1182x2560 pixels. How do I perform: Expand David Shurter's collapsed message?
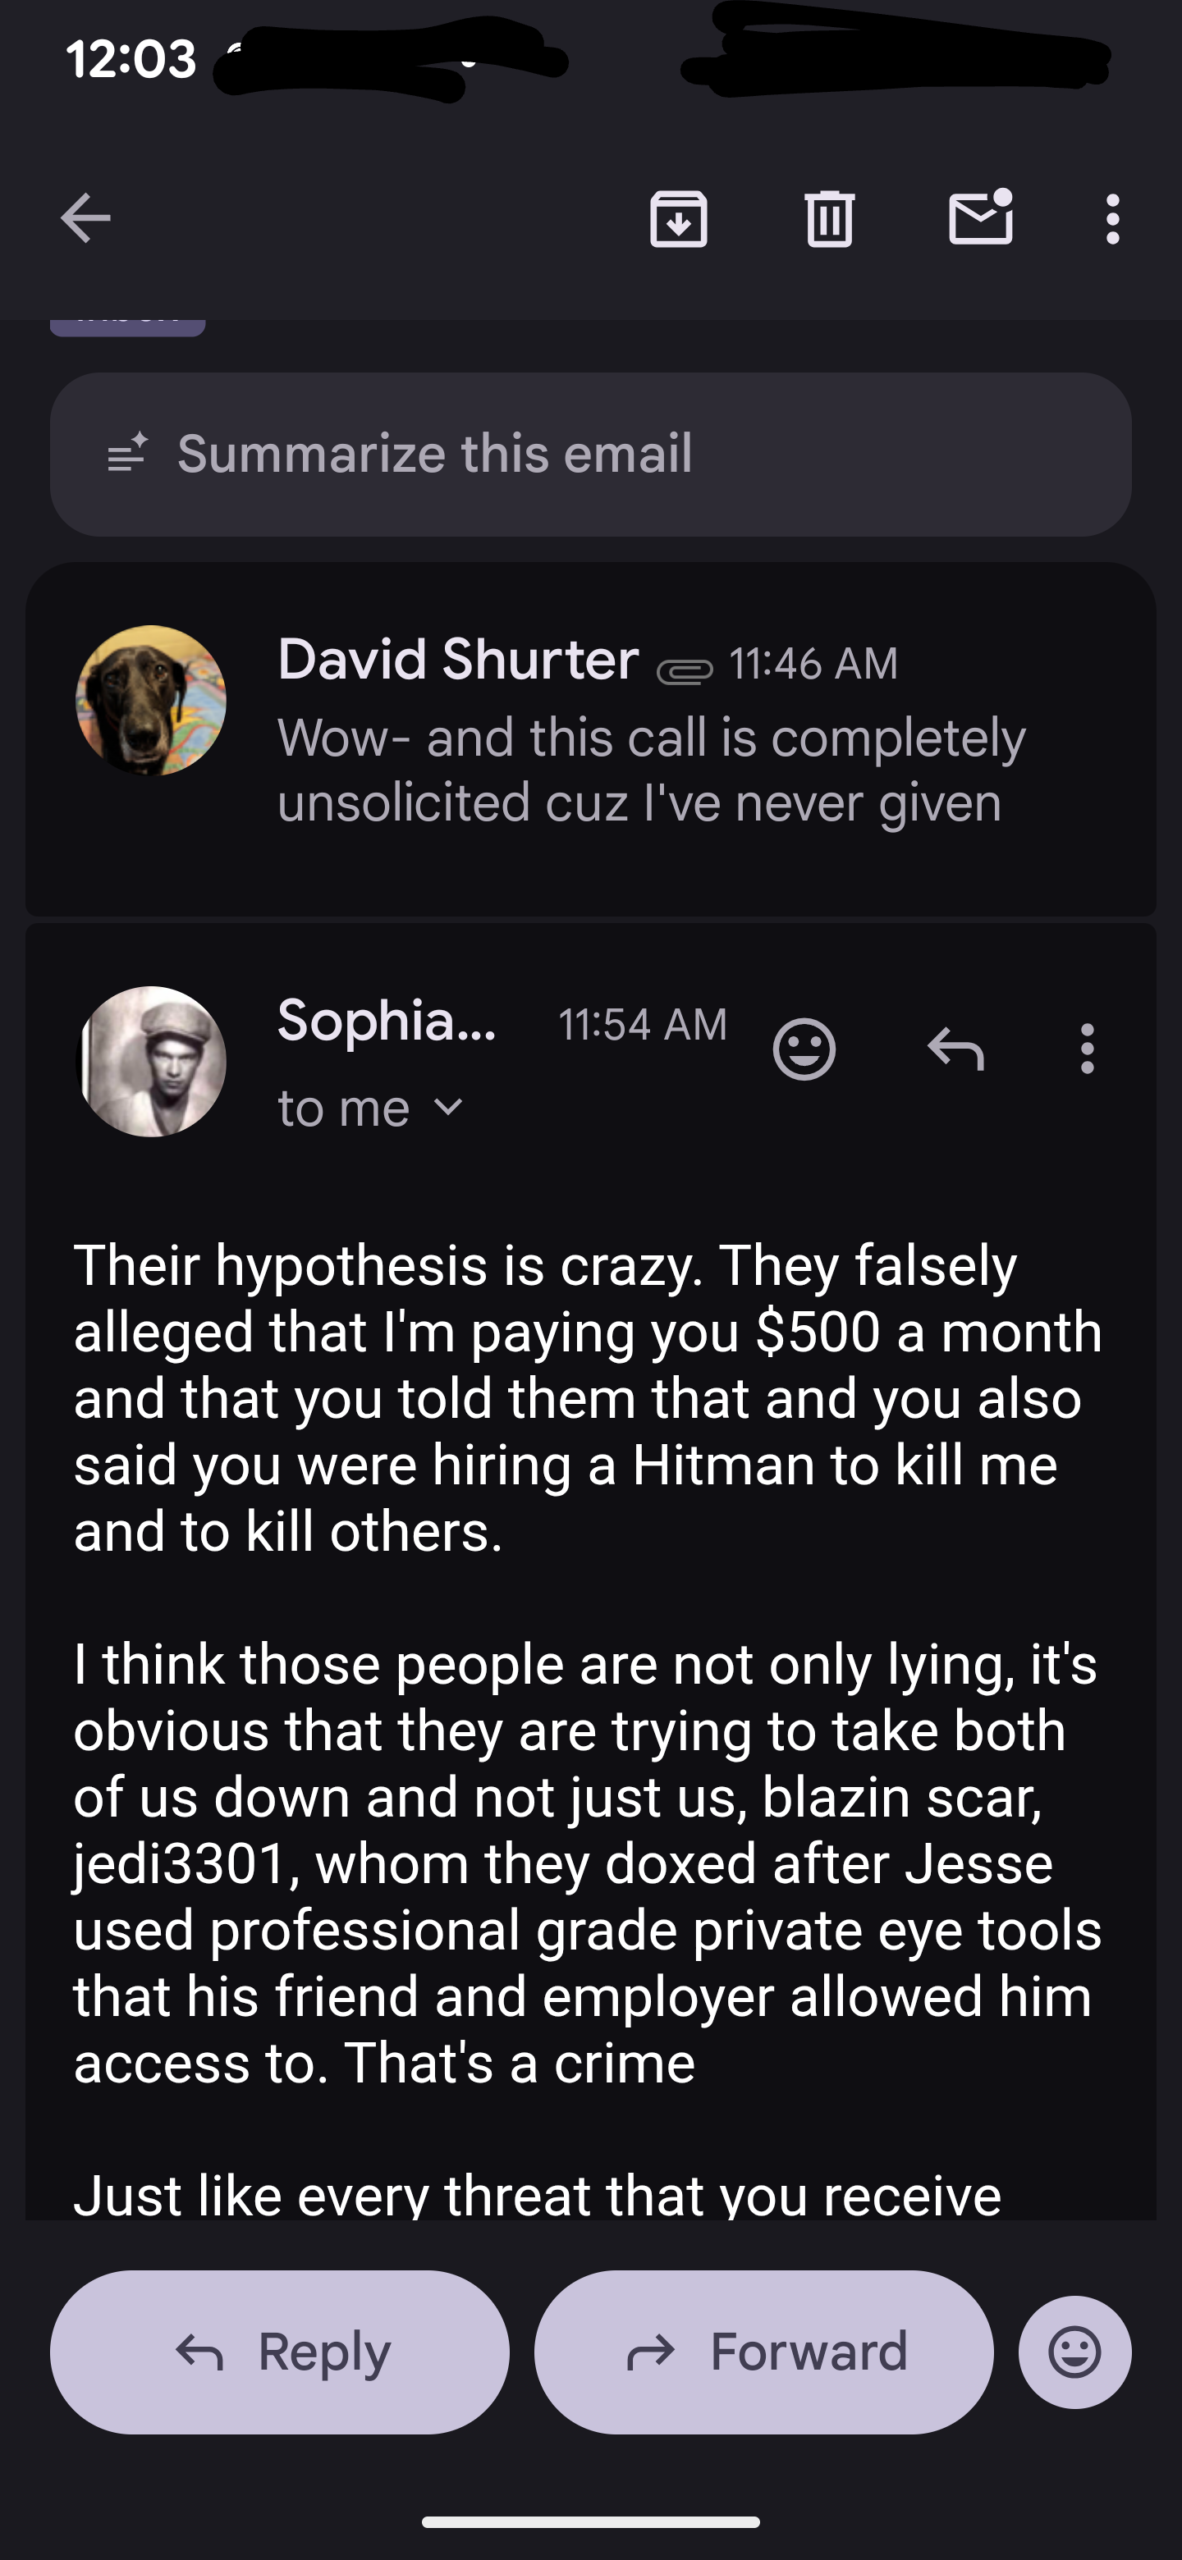pos(650,770)
